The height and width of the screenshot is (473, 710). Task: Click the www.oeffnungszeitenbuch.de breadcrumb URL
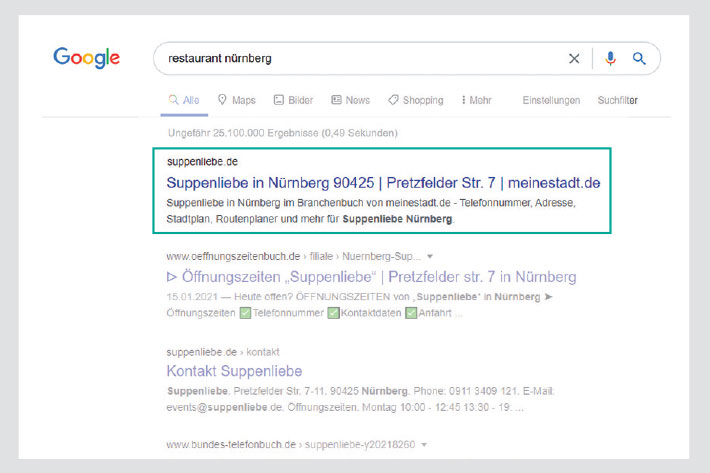pyautogui.click(x=293, y=256)
